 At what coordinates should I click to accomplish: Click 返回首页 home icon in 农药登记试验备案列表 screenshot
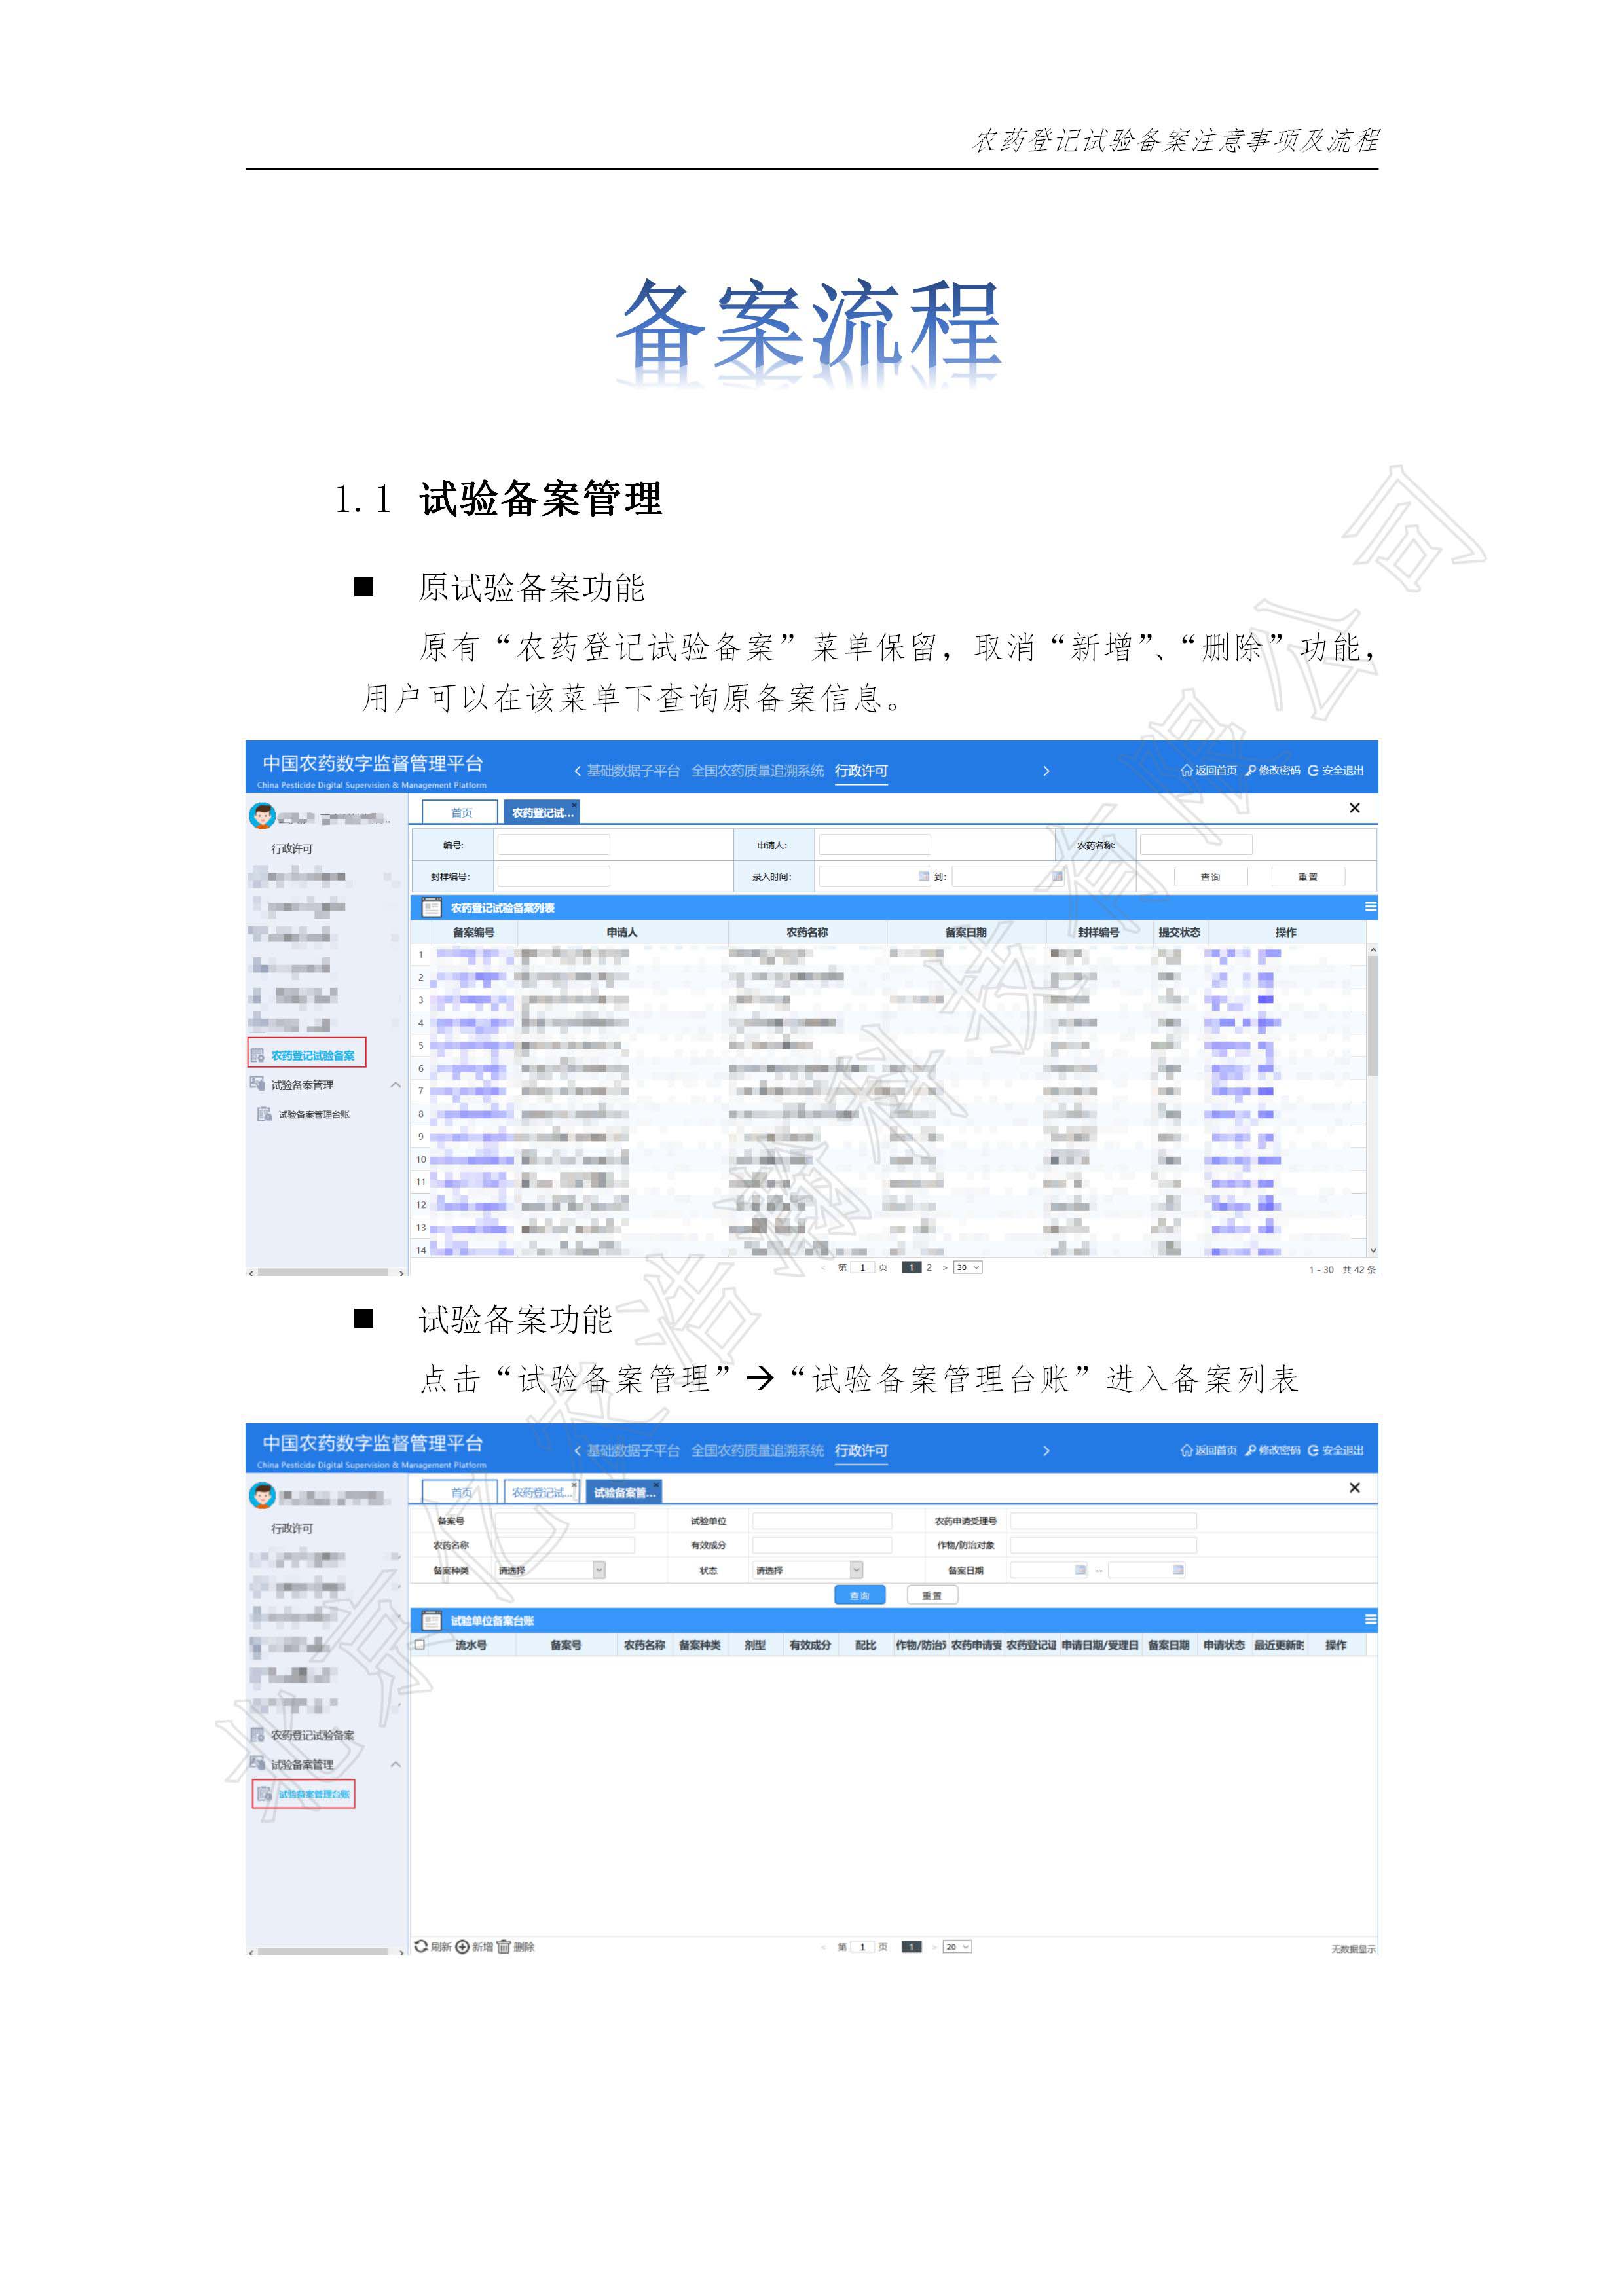[1186, 770]
